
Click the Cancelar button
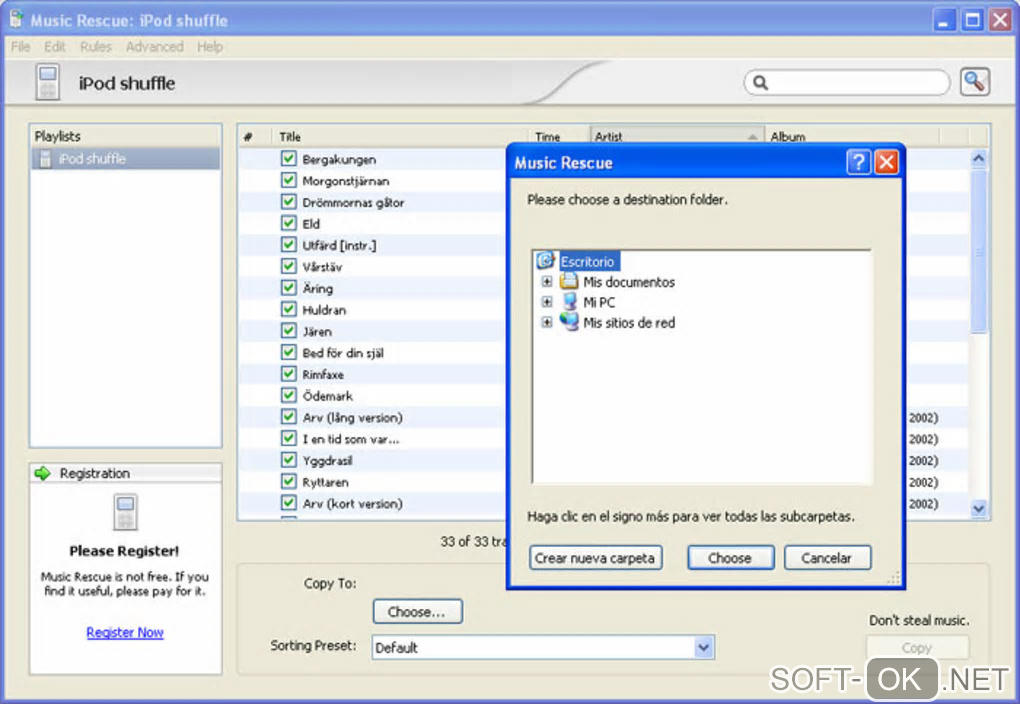(827, 558)
